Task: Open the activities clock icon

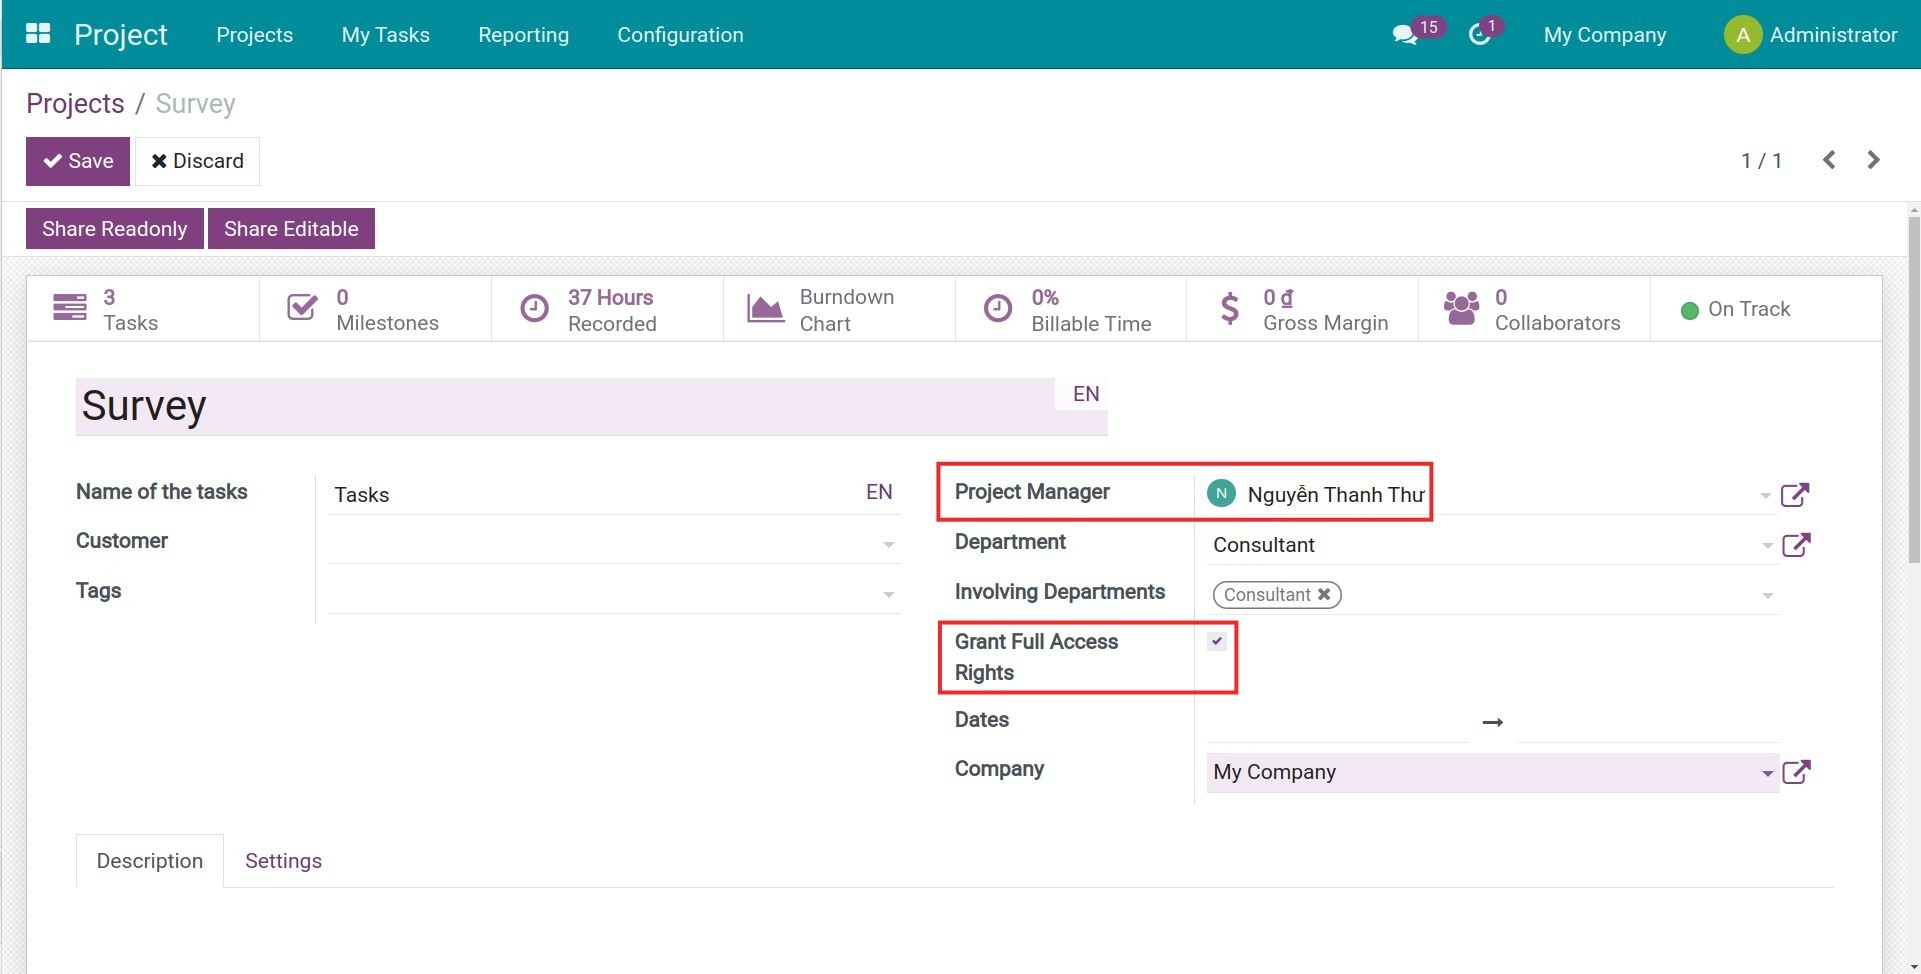Action: pos(1479,35)
